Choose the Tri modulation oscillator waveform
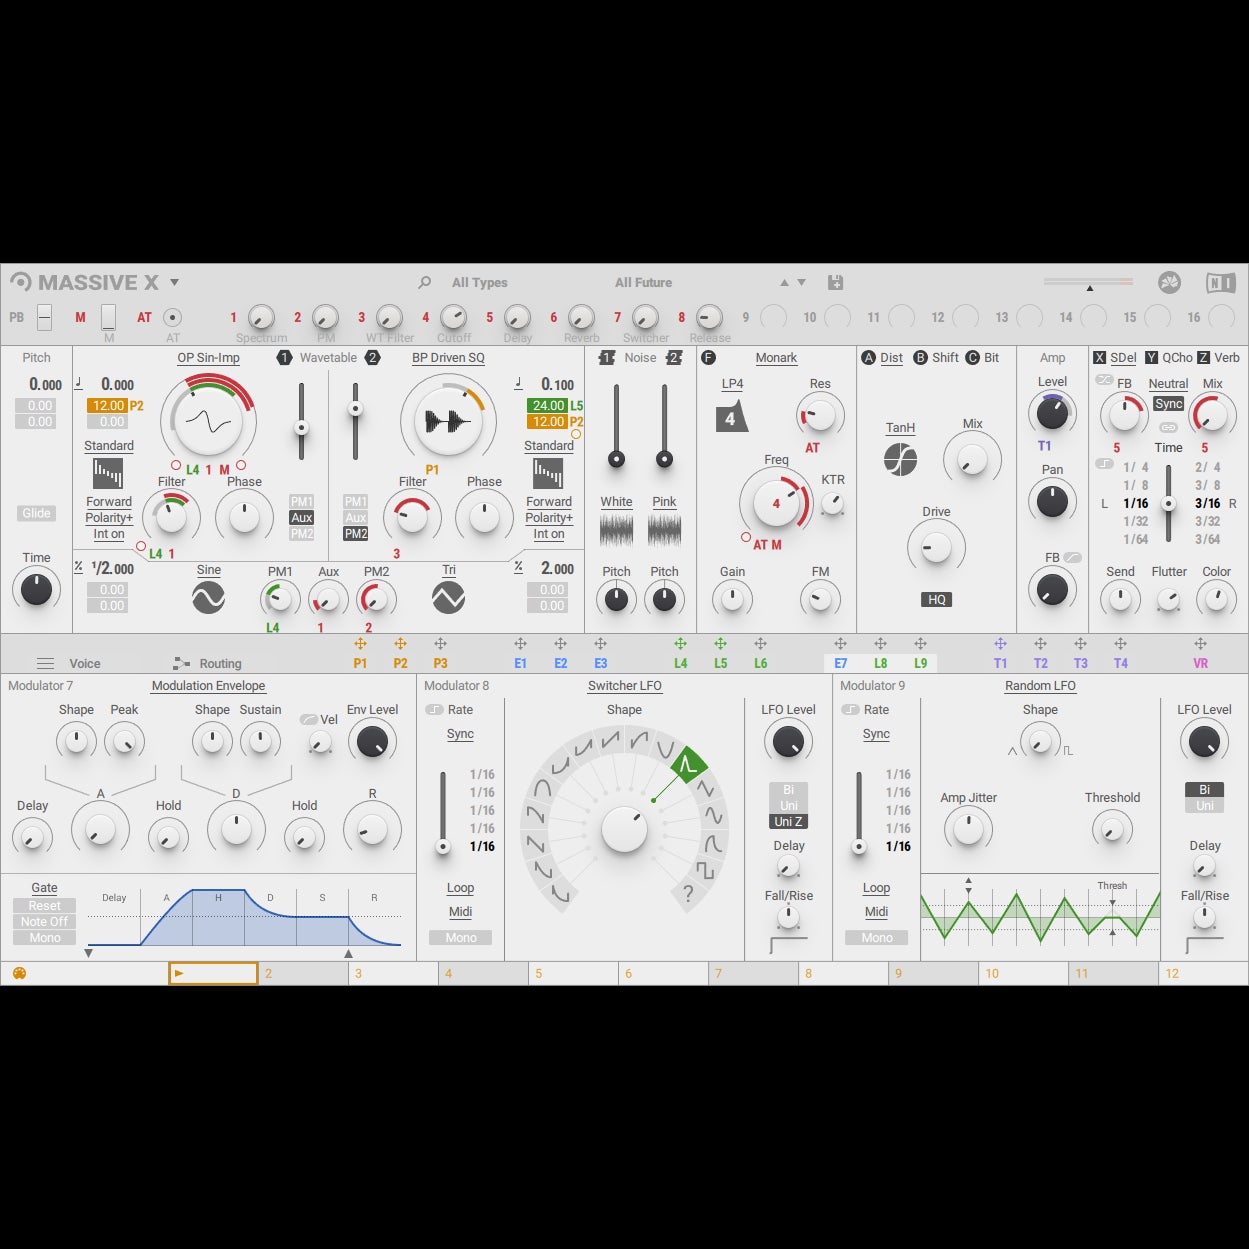1249x1249 pixels. coord(449,570)
